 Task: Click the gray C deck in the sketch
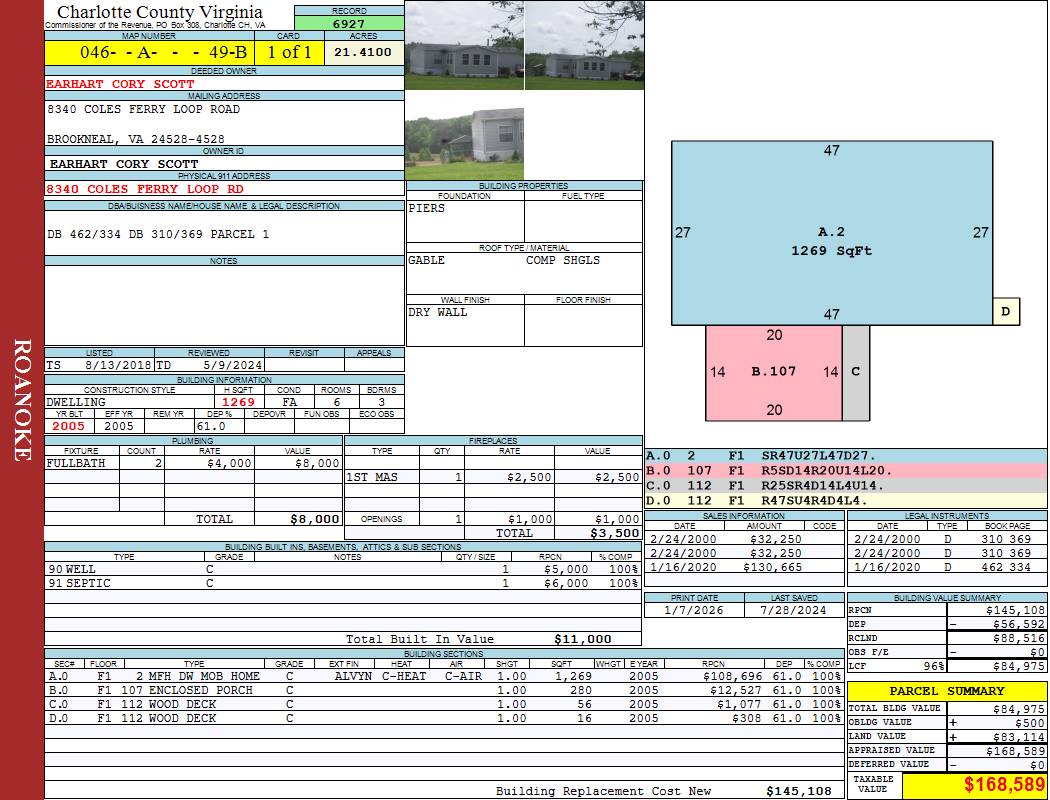click(856, 372)
